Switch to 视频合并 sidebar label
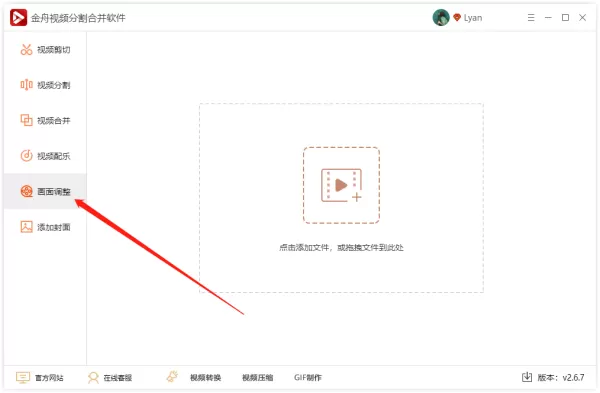600x393 pixels. (54, 121)
